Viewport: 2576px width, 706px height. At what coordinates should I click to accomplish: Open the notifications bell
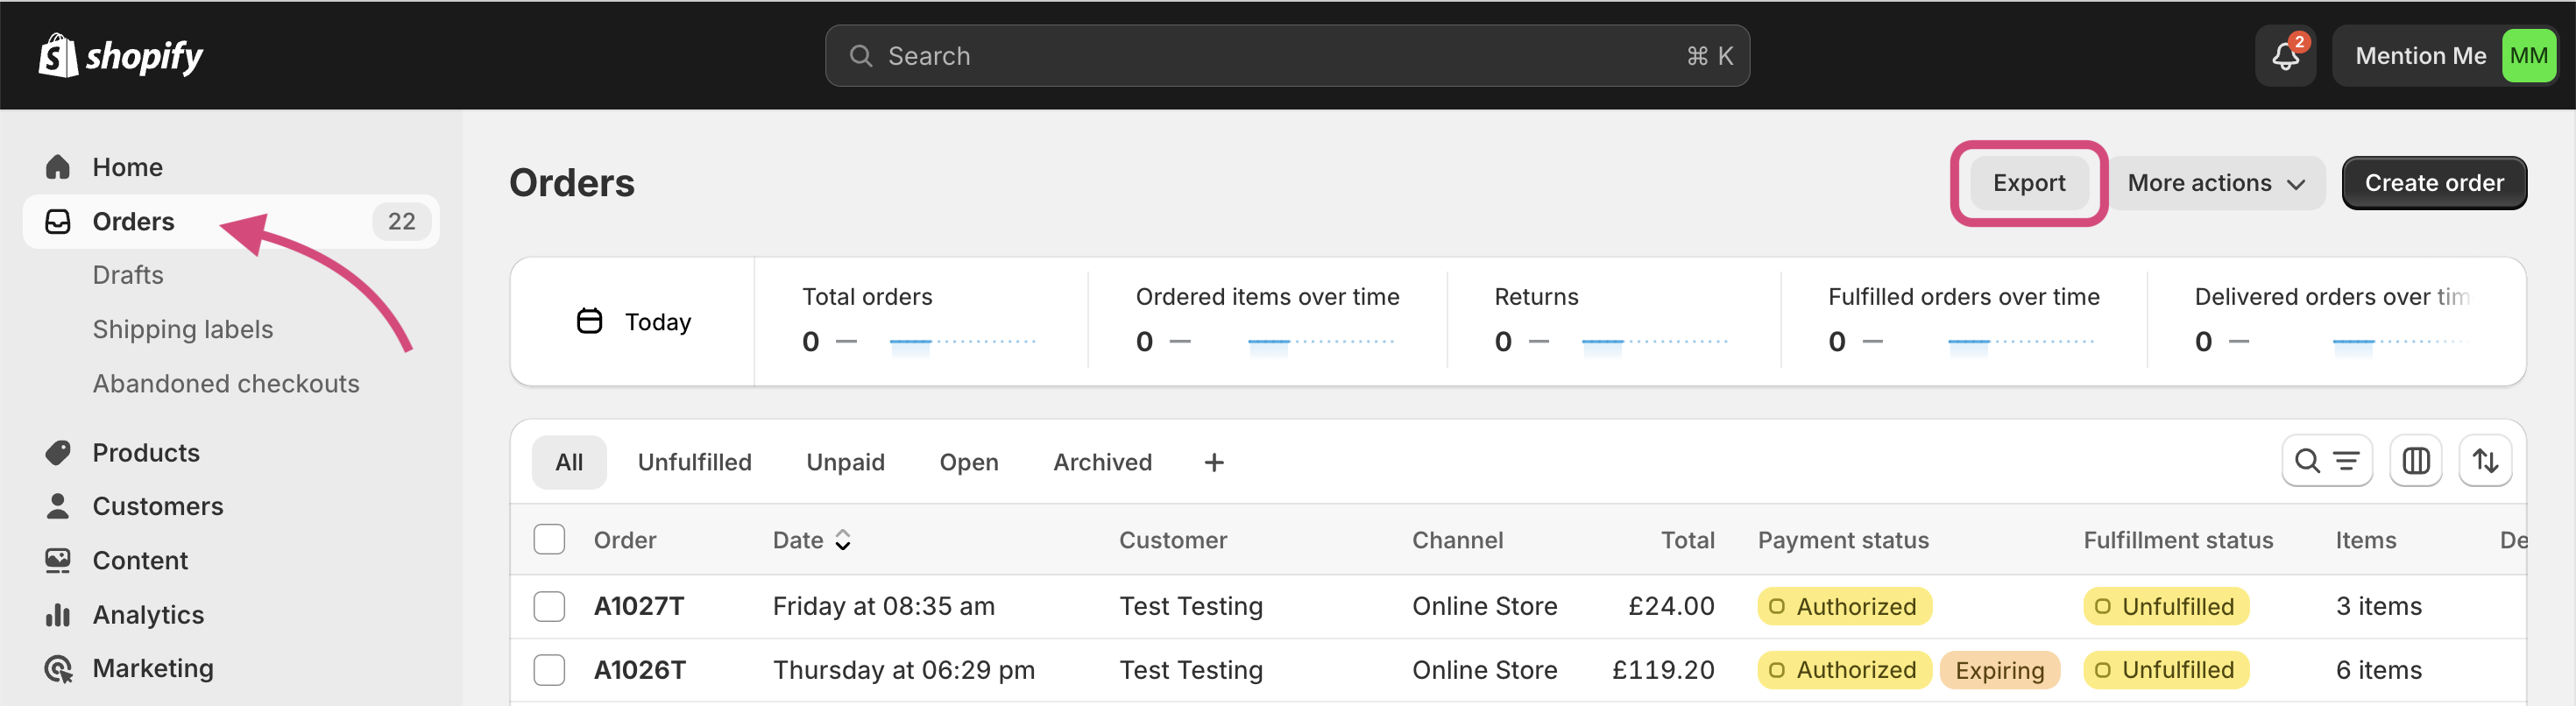click(x=2285, y=56)
